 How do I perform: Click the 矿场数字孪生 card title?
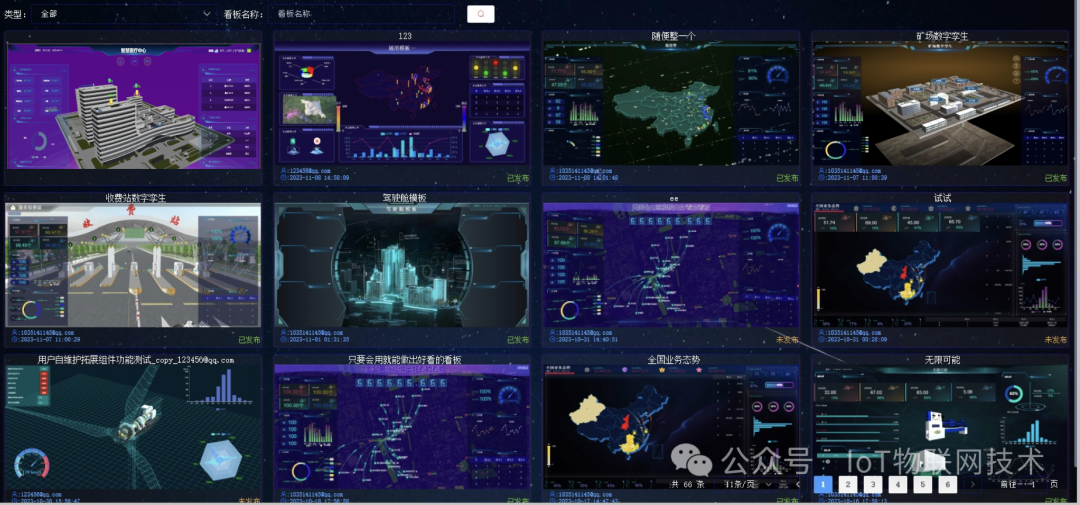point(942,36)
